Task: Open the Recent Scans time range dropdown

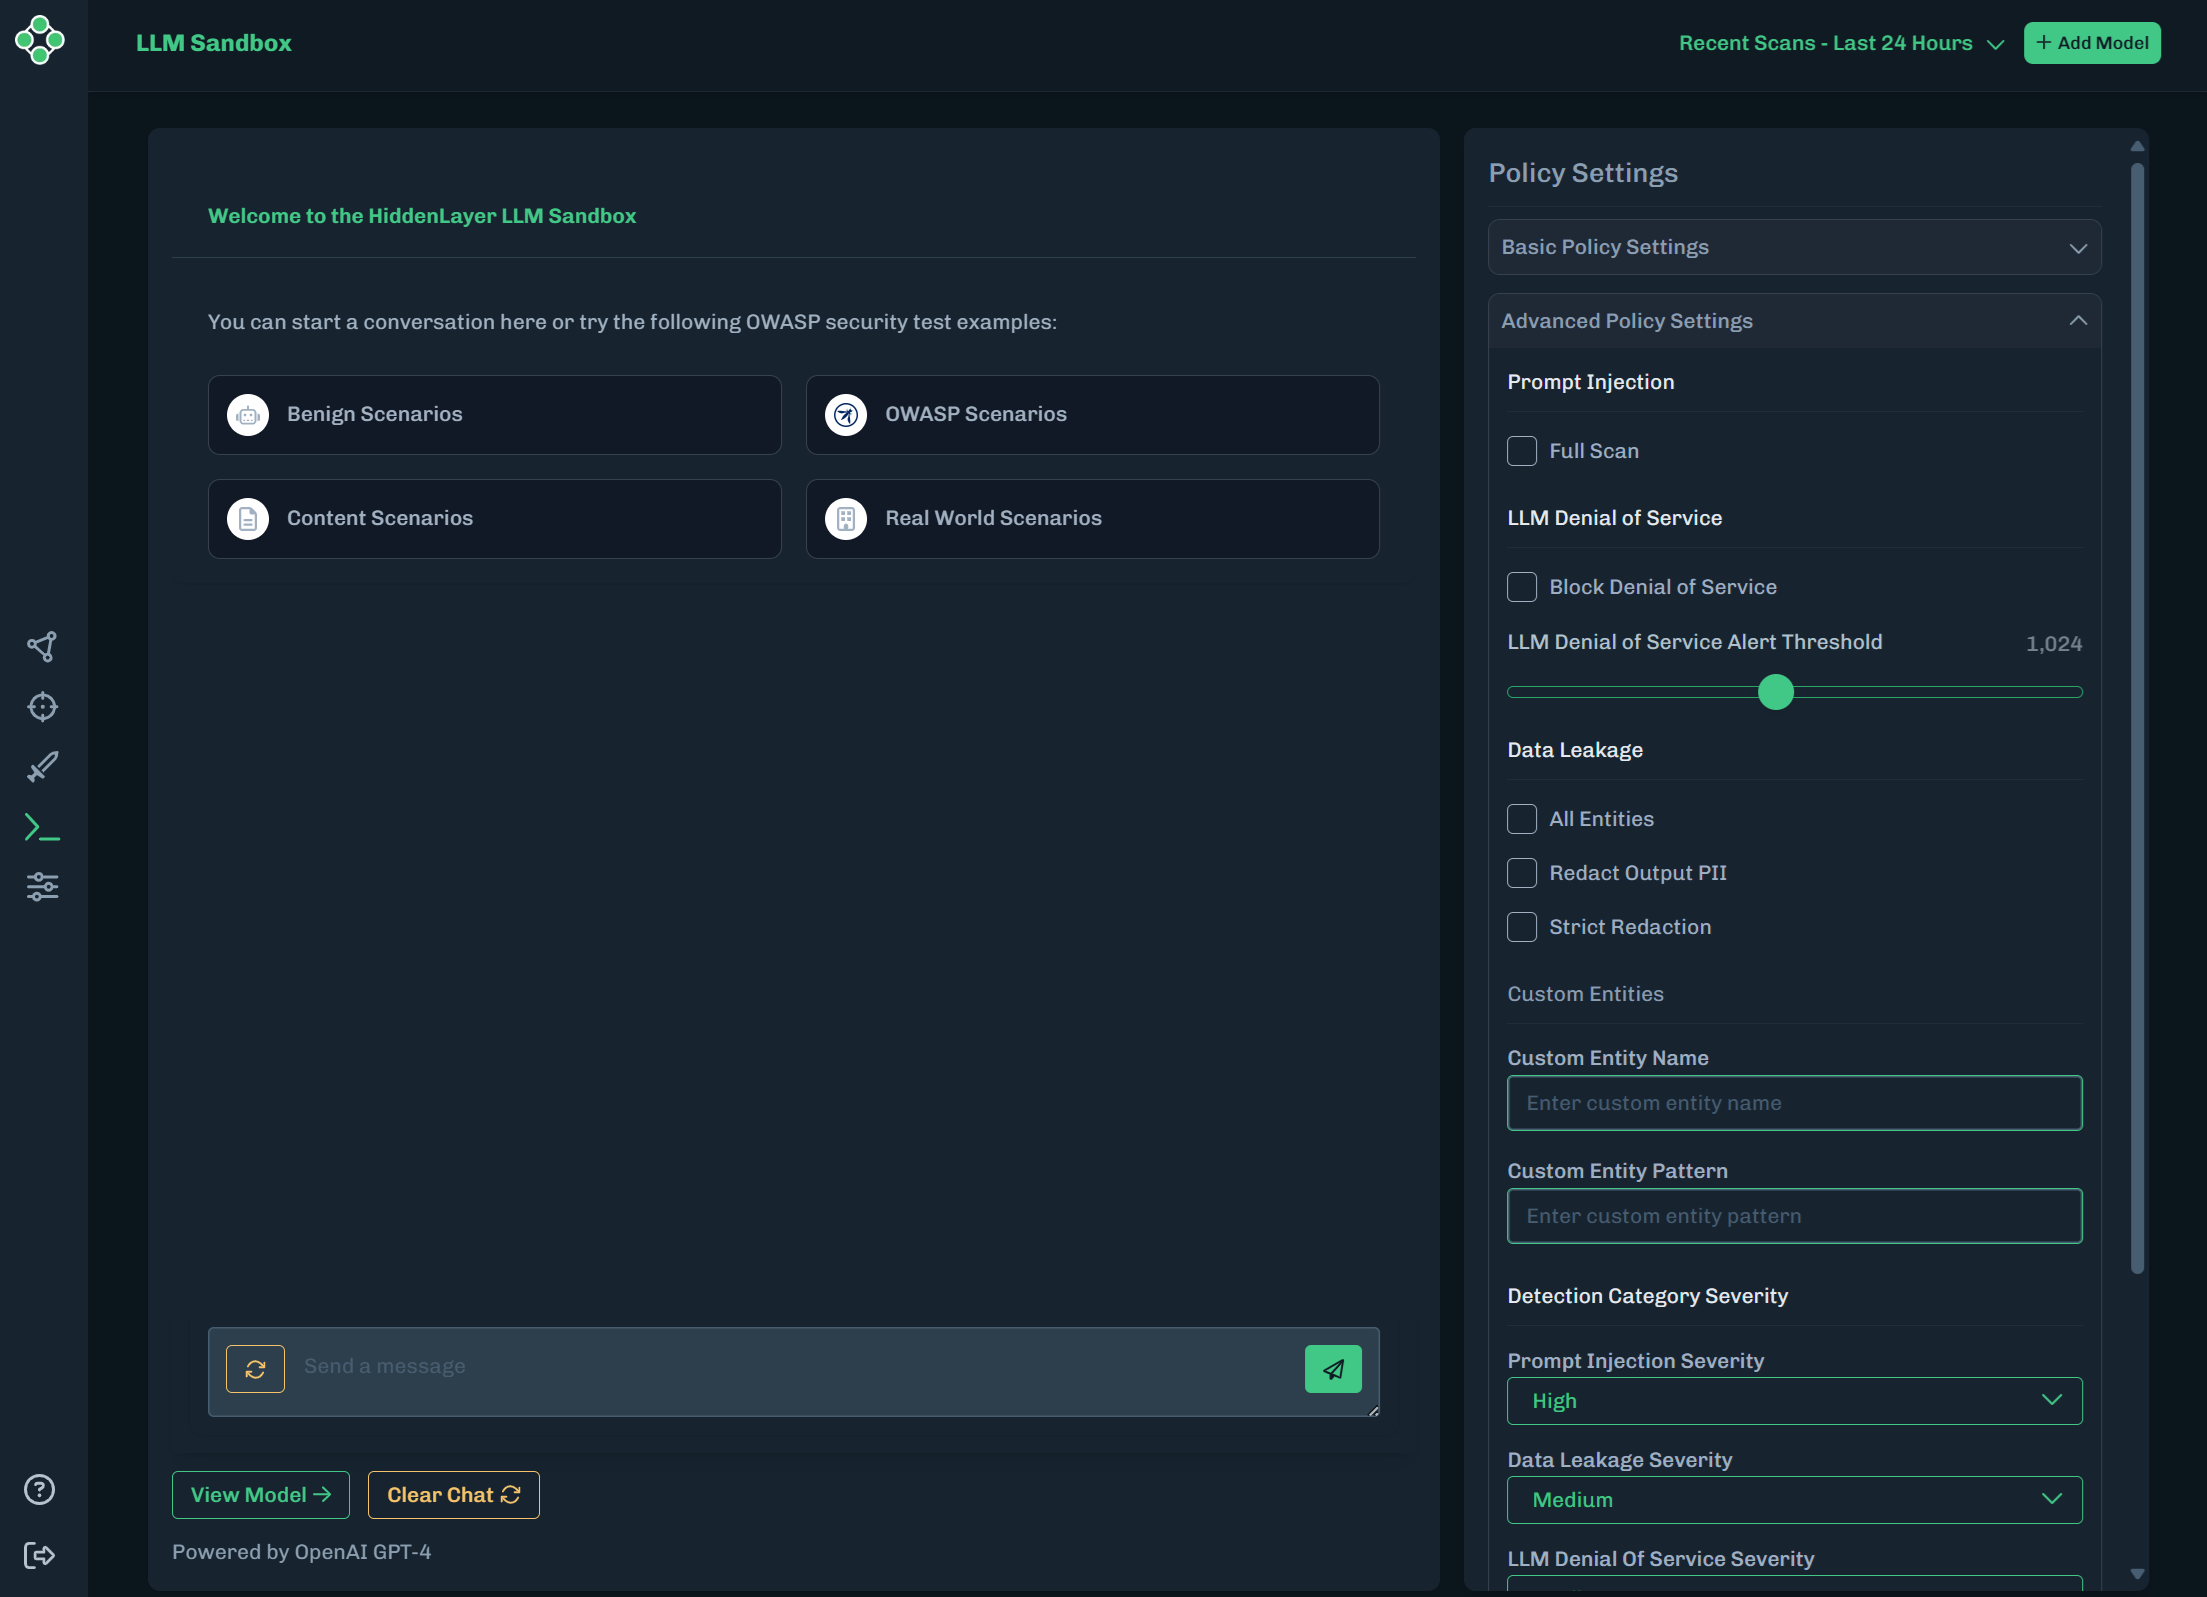Action: pyautogui.click(x=1841, y=43)
